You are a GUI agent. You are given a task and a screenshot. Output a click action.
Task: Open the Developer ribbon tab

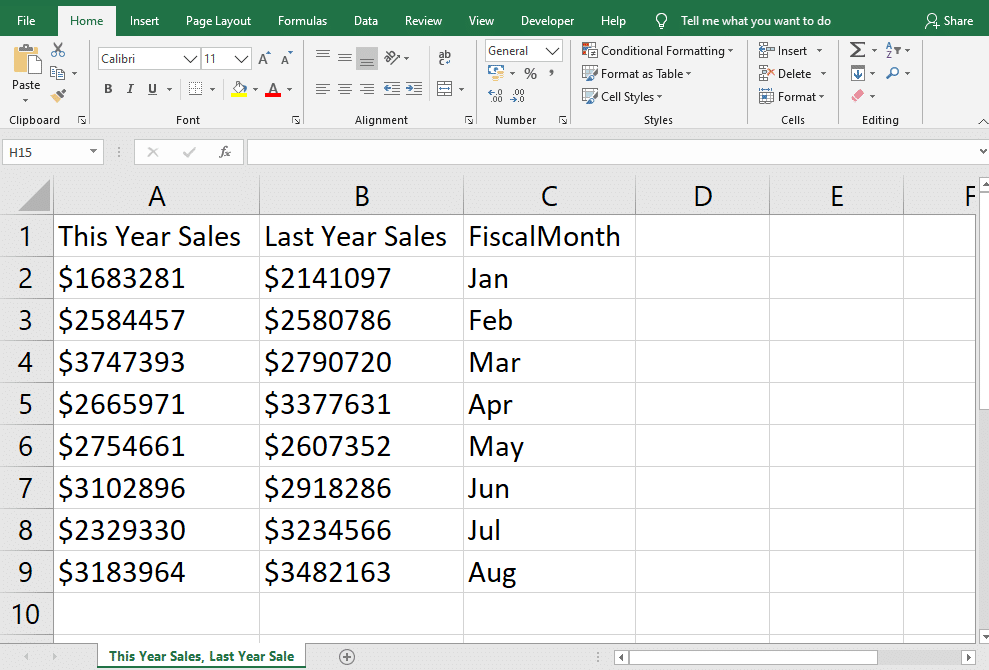547,20
